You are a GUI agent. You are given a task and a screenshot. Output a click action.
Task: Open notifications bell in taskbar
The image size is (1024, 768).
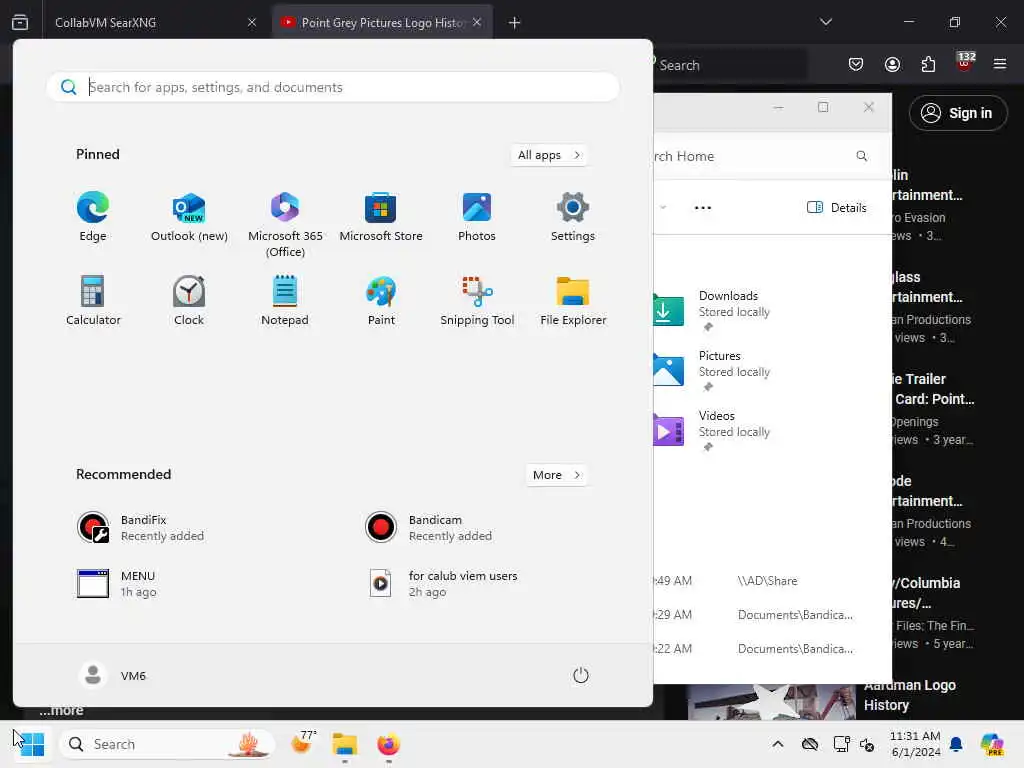[956, 744]
